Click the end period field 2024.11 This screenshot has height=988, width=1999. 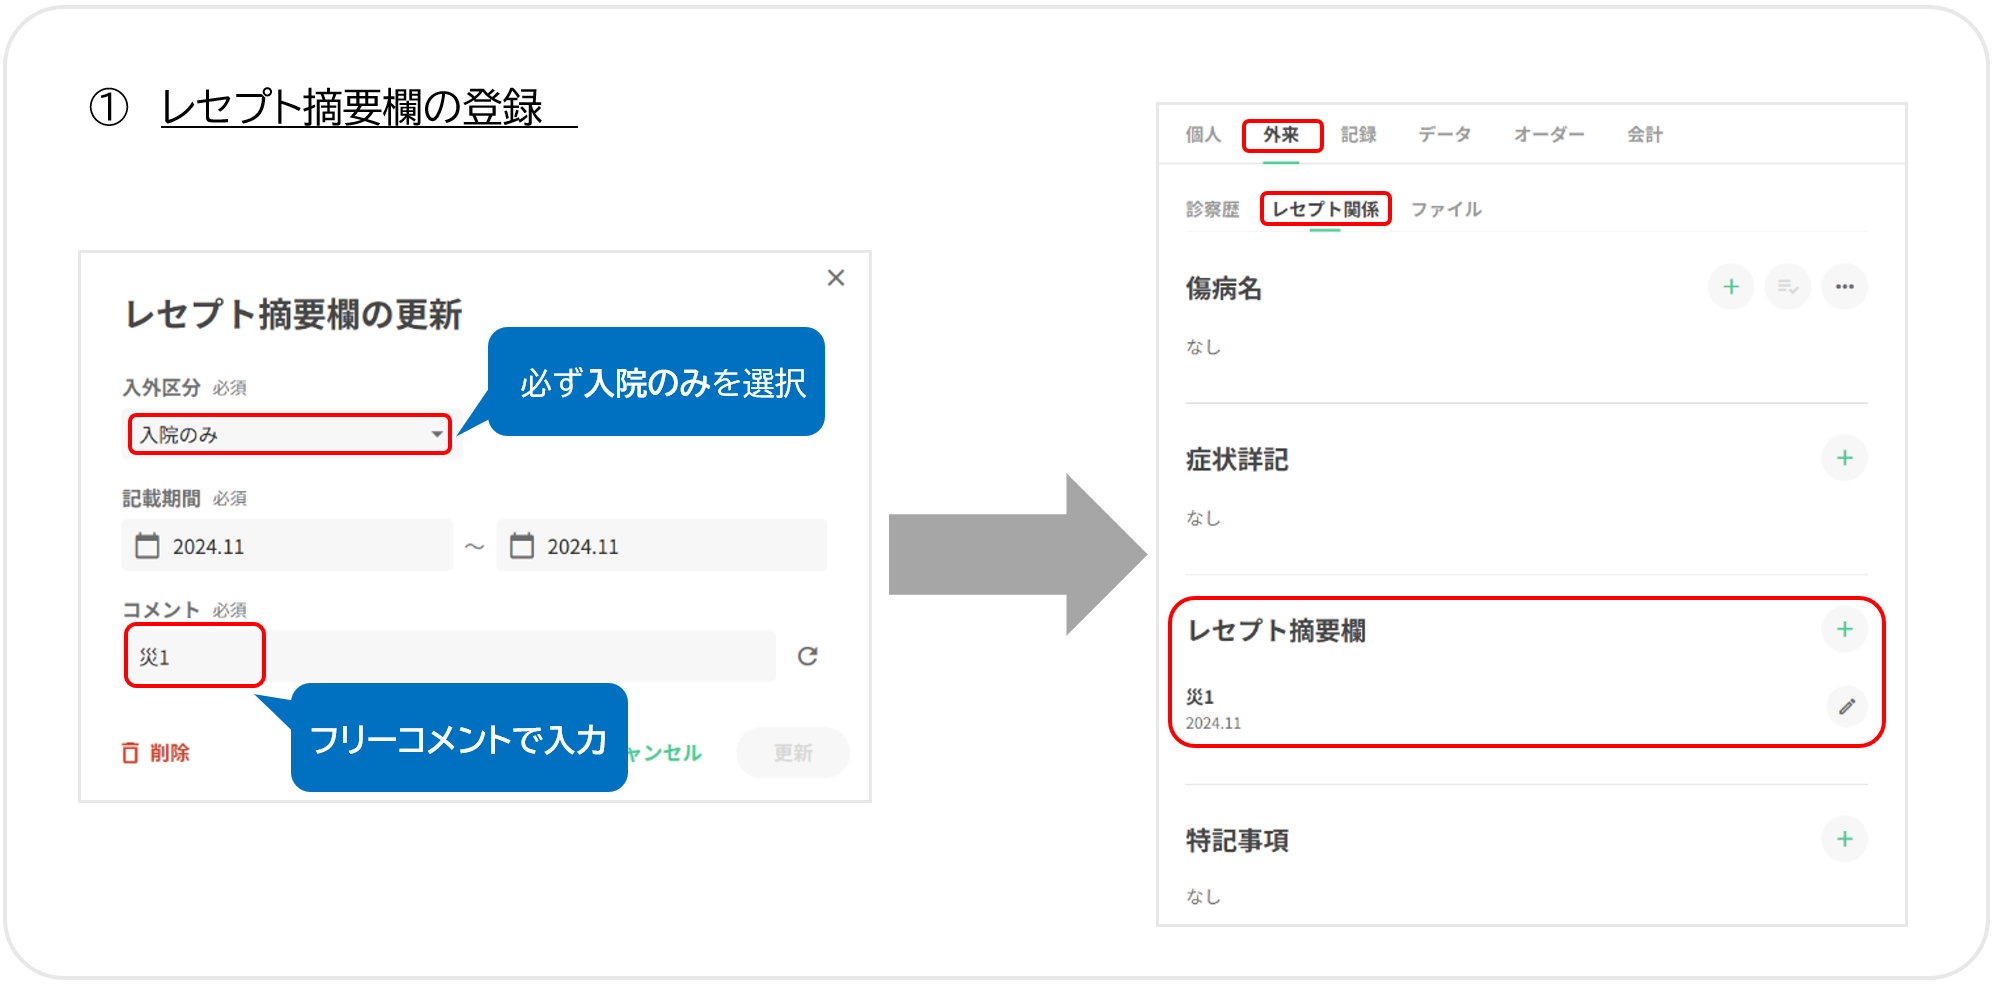(x=662, y=545)
